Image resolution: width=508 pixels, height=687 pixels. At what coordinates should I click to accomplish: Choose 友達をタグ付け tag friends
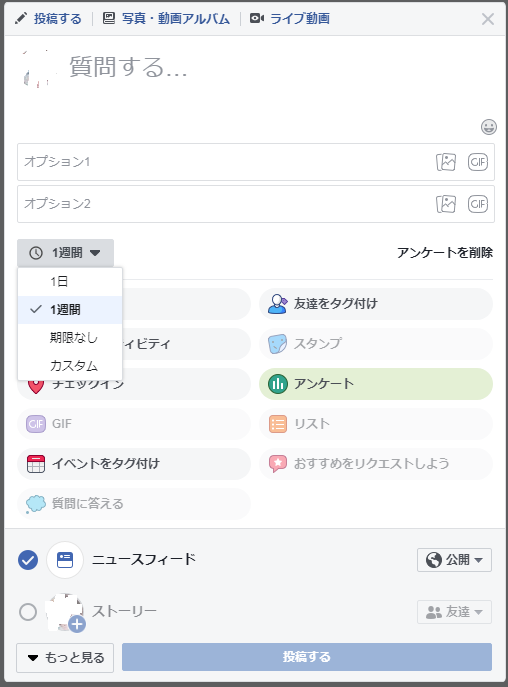pos(376,304)
